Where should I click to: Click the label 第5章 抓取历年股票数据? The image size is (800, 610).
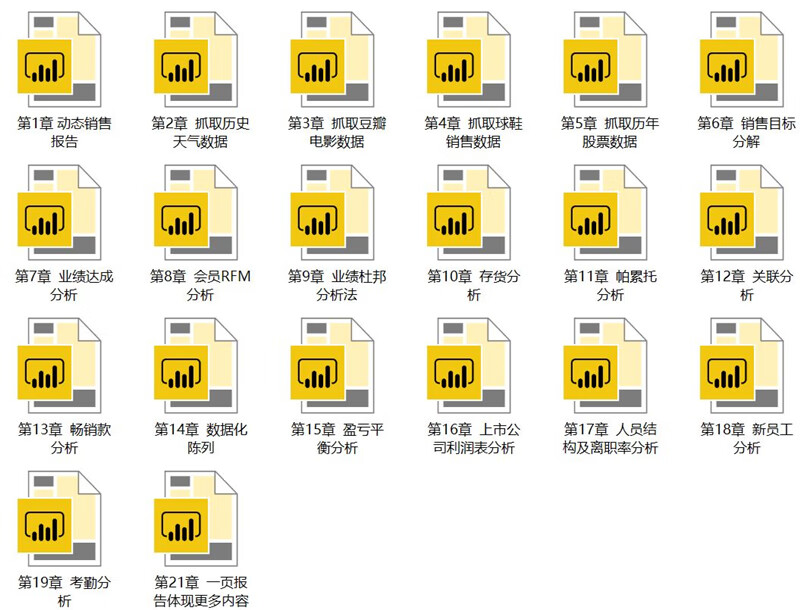(x=610, y=132)
